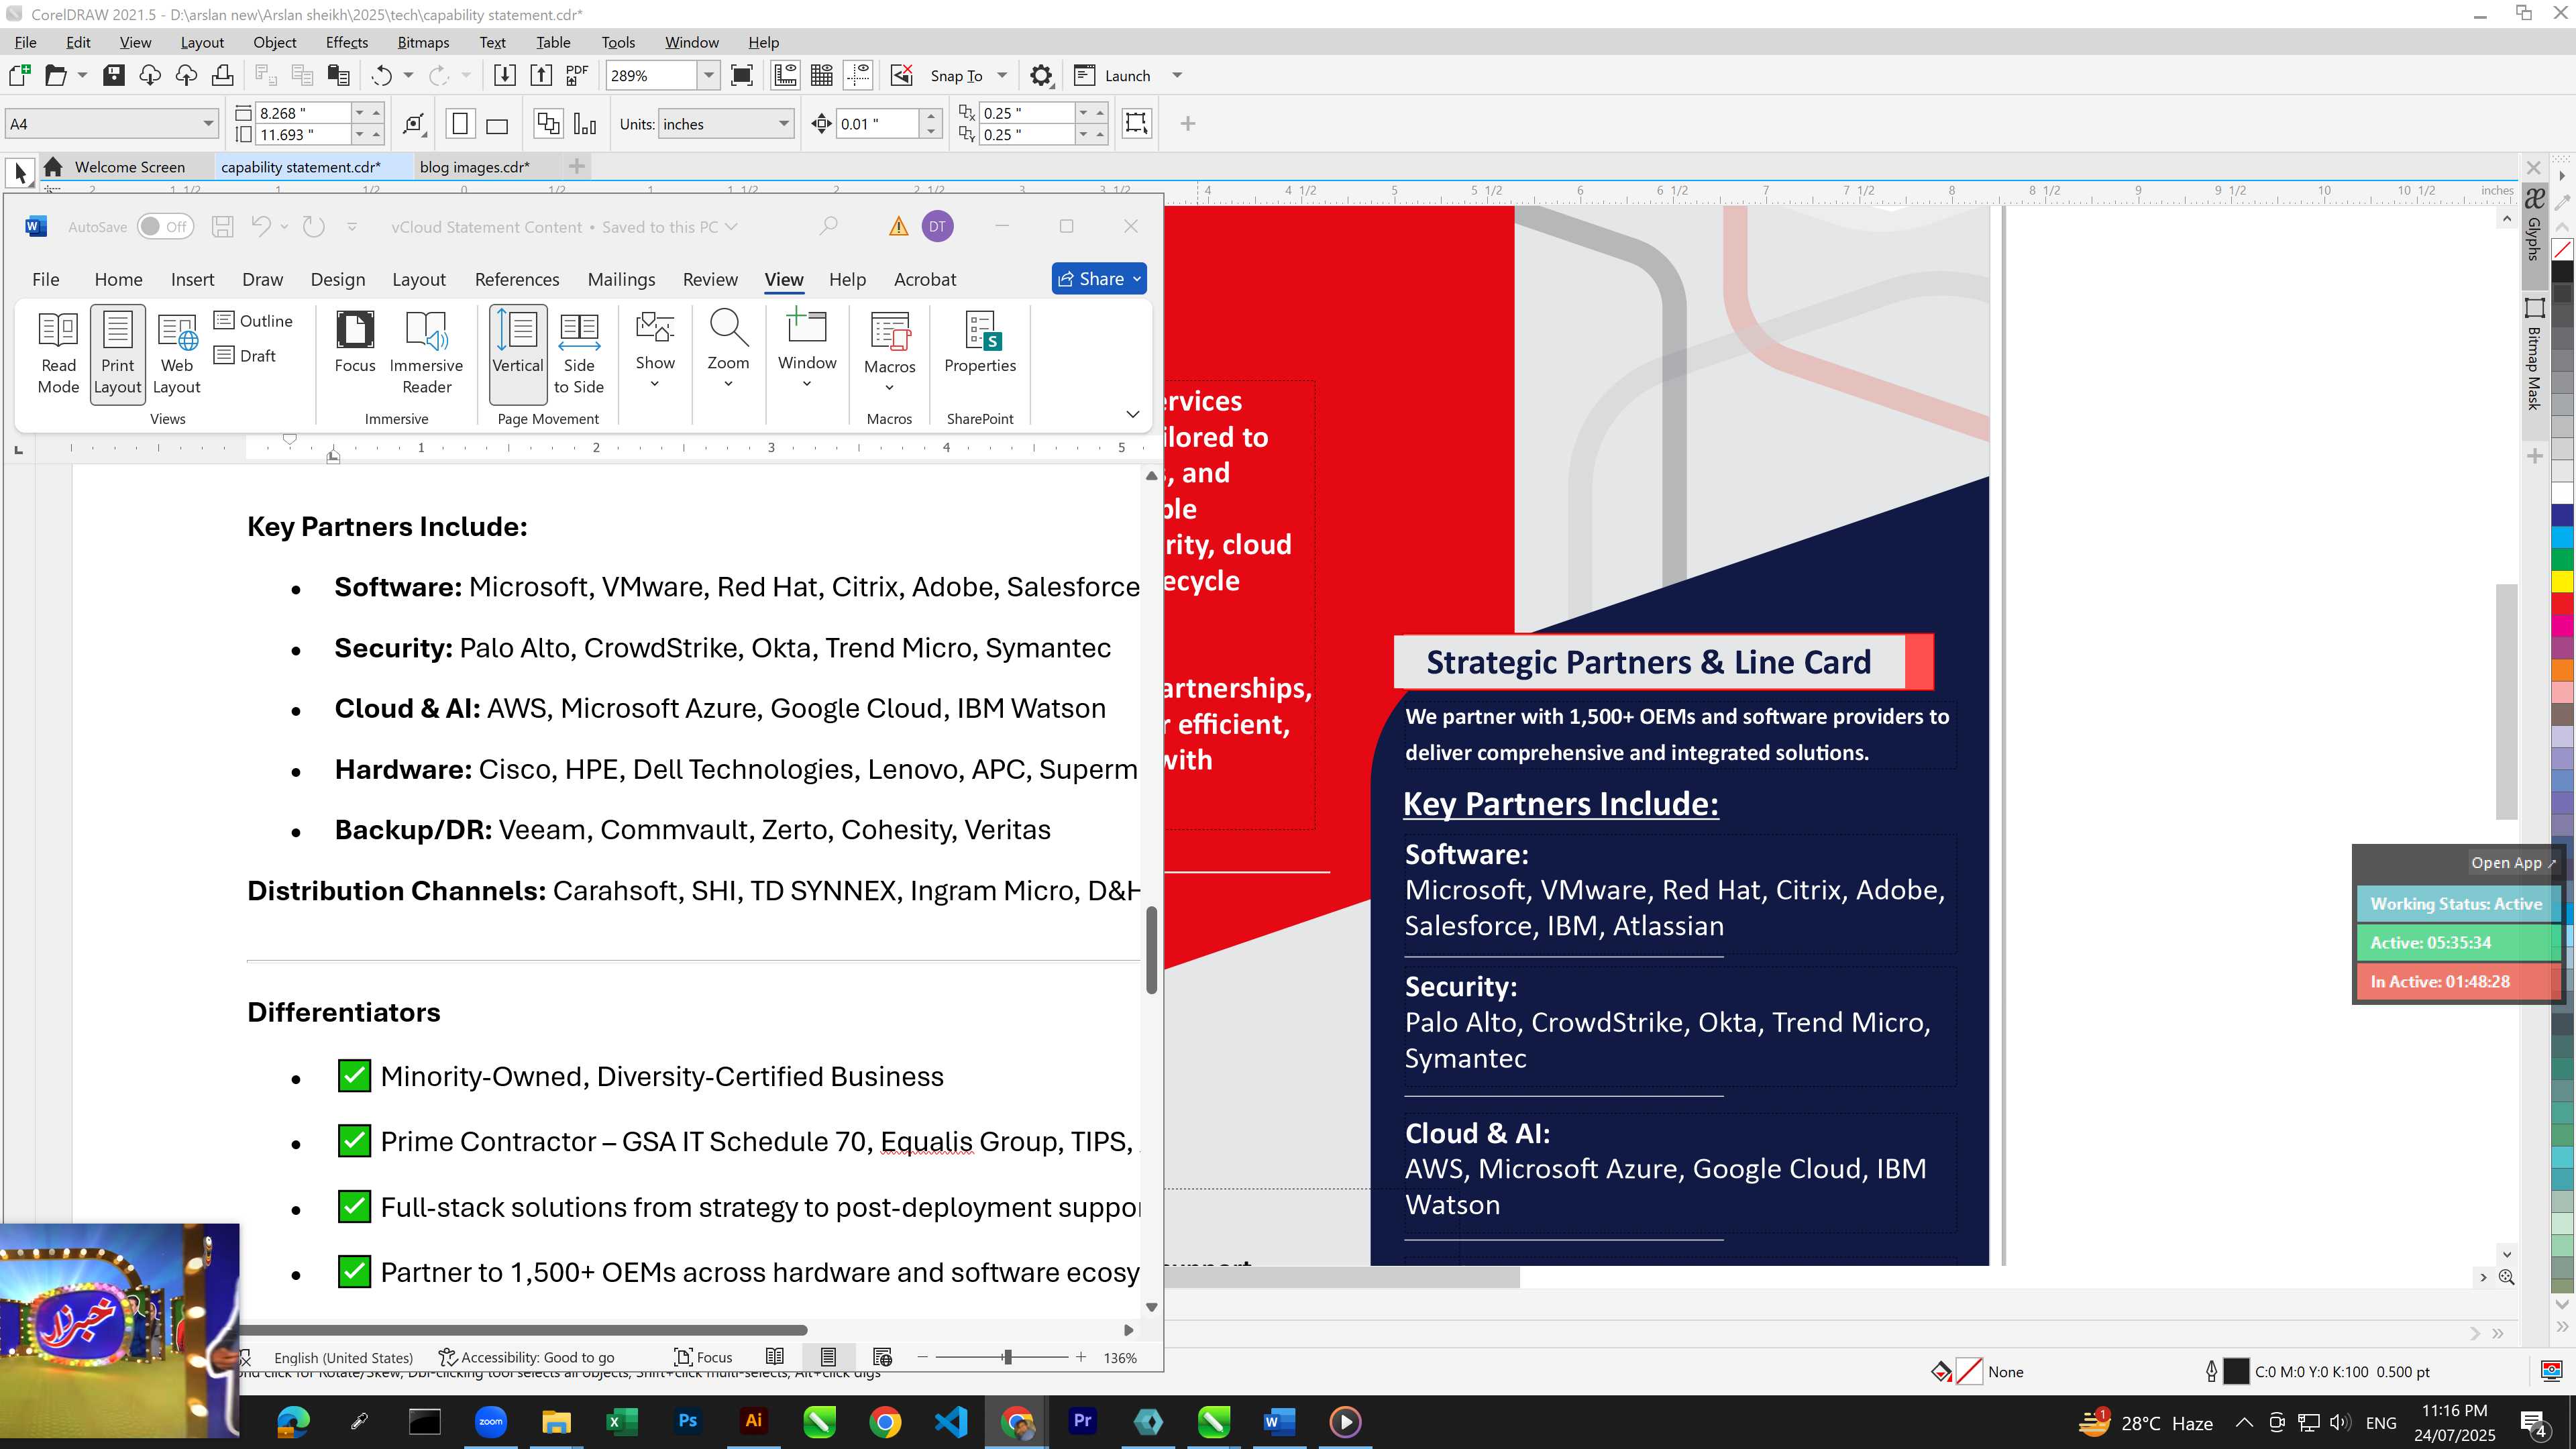Open Illustrator from the taskbar
The height and width of the screenshot is (1449, 2576).
pyautogui.click(x=754, y=1421)
